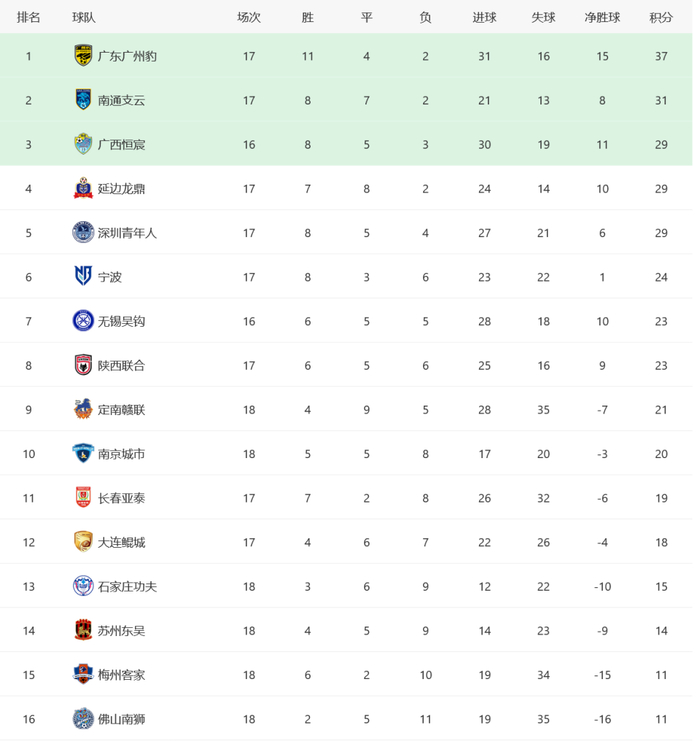Viewport: 700px width, 747px height.
Task: Click the 宁波 blue shield logo
Action: point(83,276)
